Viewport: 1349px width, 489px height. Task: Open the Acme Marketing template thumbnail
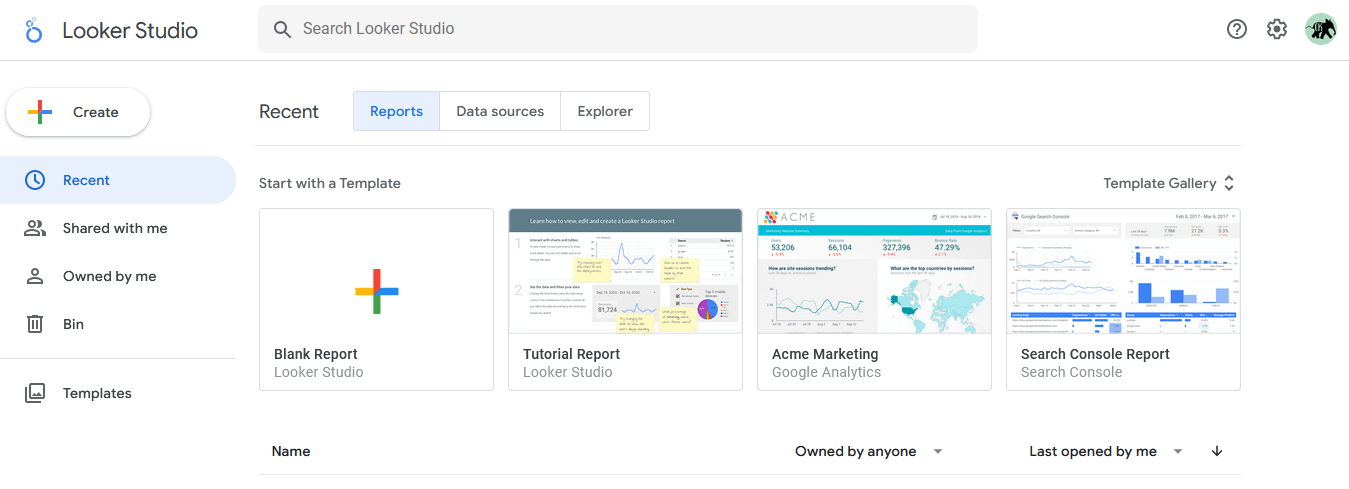[875, 271]
